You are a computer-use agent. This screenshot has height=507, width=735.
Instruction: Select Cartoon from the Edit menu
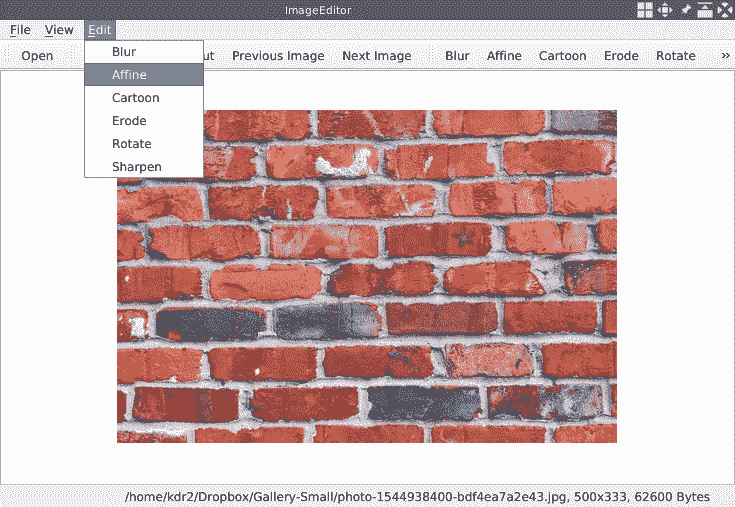point(135,98)
